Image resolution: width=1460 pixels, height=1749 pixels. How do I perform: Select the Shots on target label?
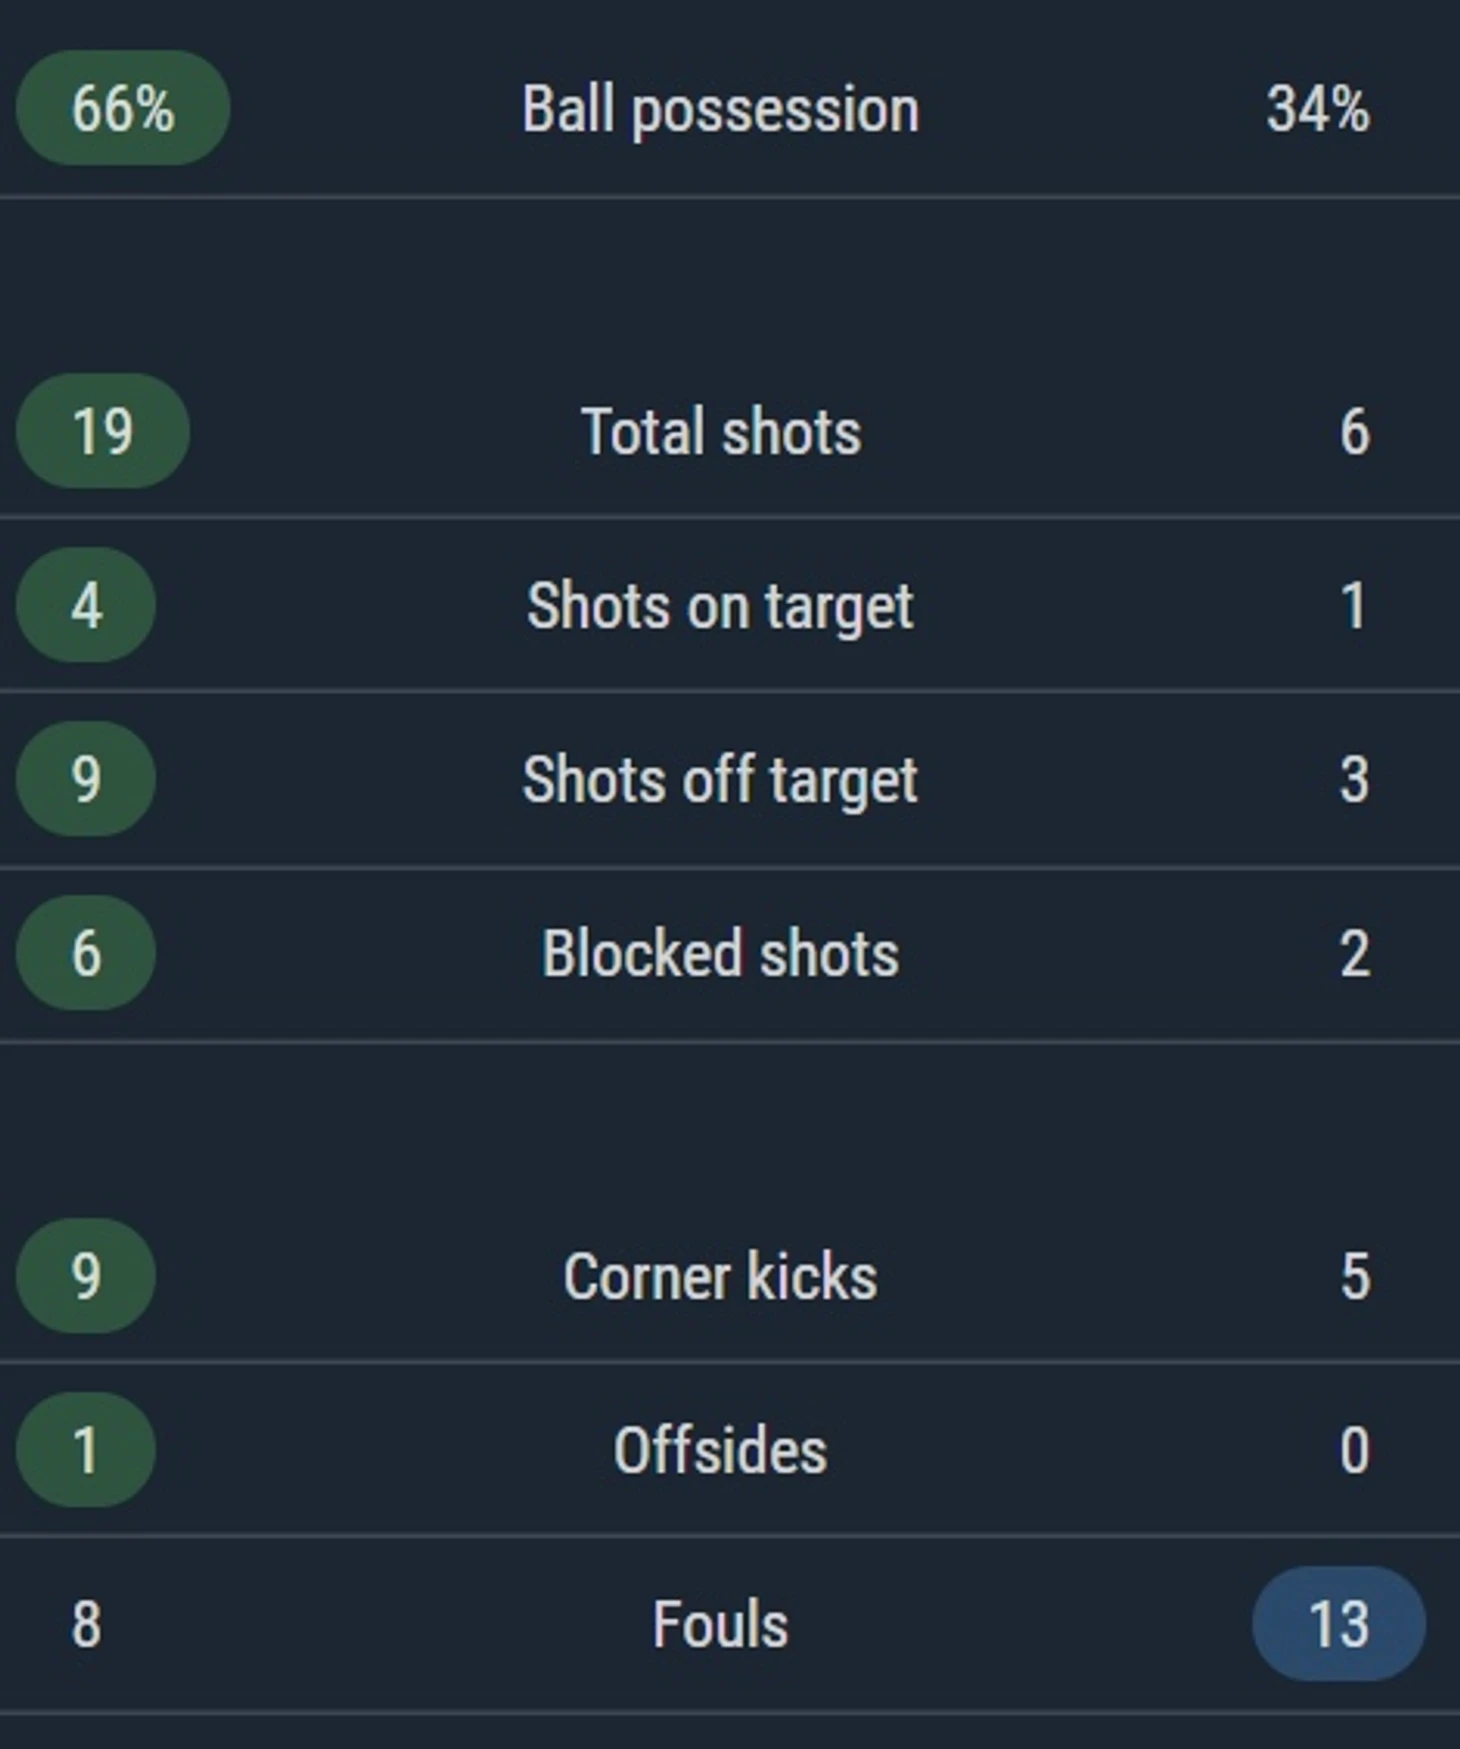(720, 606)
